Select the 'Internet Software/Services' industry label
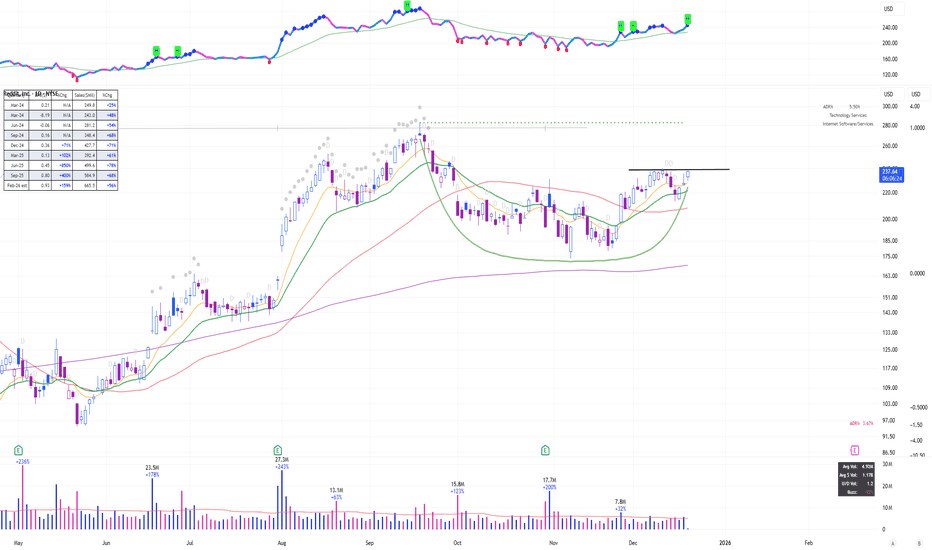The image size is (932, 550). (x=848, y=124)
